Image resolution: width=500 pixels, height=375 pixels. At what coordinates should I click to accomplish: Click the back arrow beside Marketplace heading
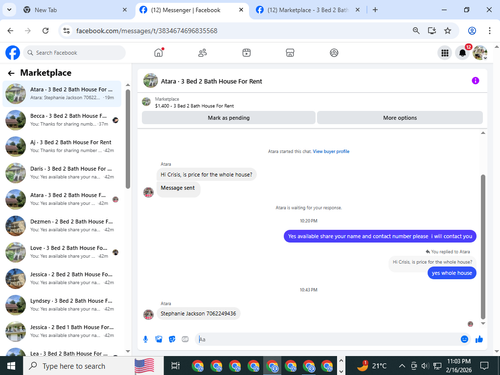[11, 73]
